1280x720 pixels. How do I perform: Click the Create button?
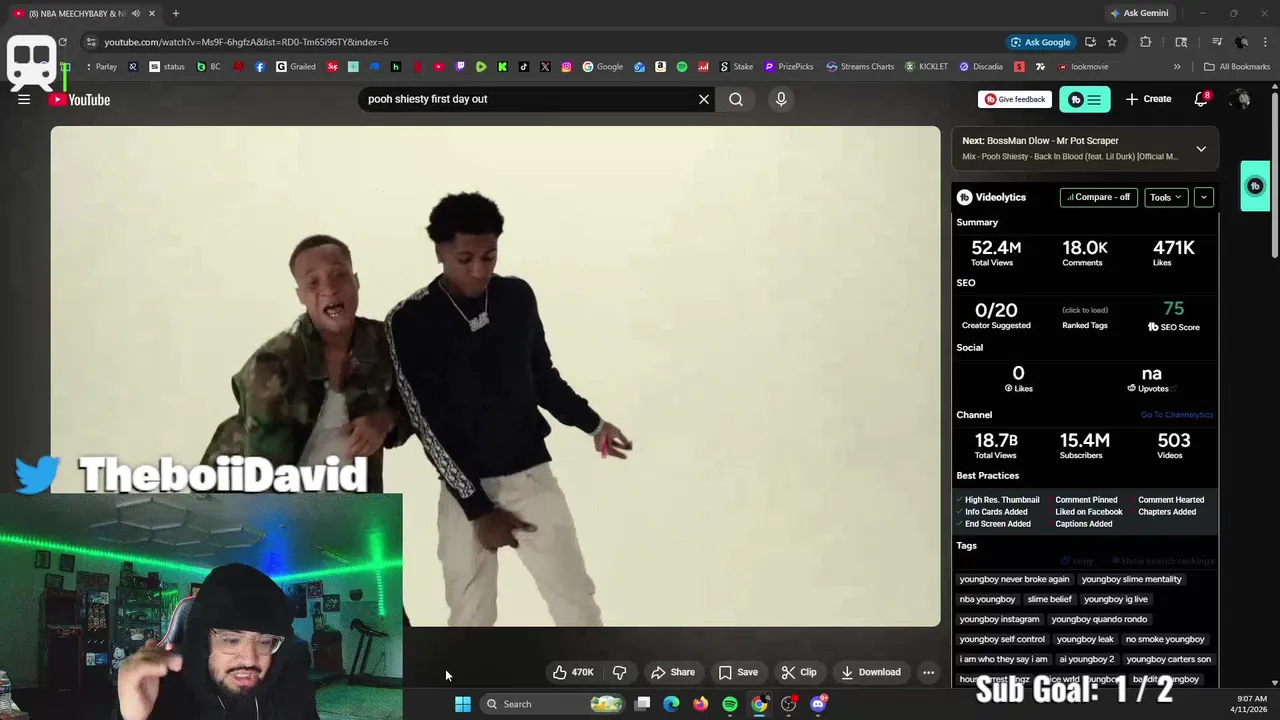1148,99
